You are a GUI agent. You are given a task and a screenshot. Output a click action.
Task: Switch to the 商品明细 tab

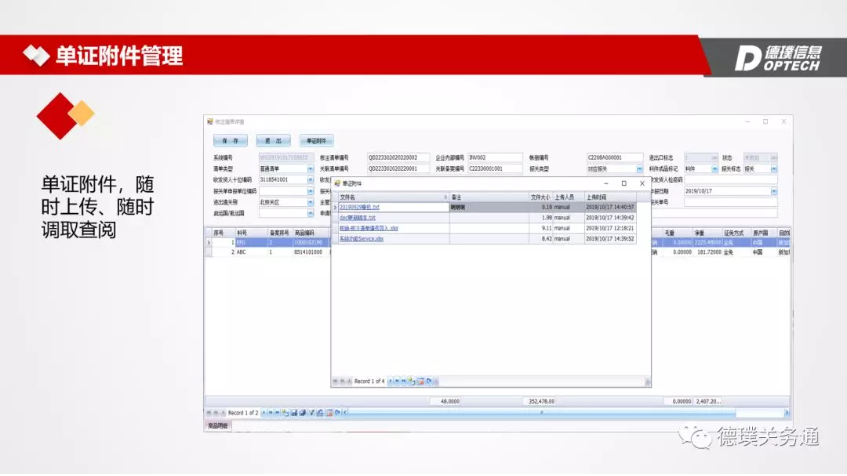click(x=218, y=425)
